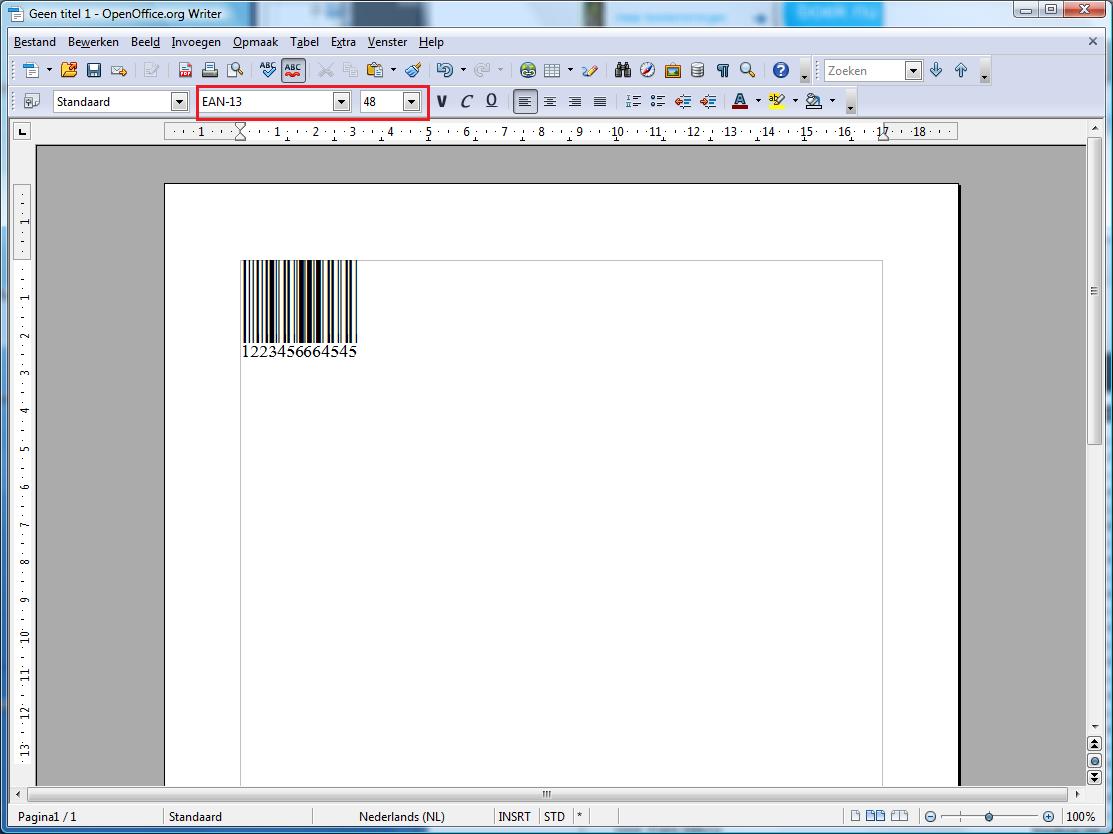Open the Styles and Formatting window icon
This screenshot has height=834, width=1113.
click(32, 101)
